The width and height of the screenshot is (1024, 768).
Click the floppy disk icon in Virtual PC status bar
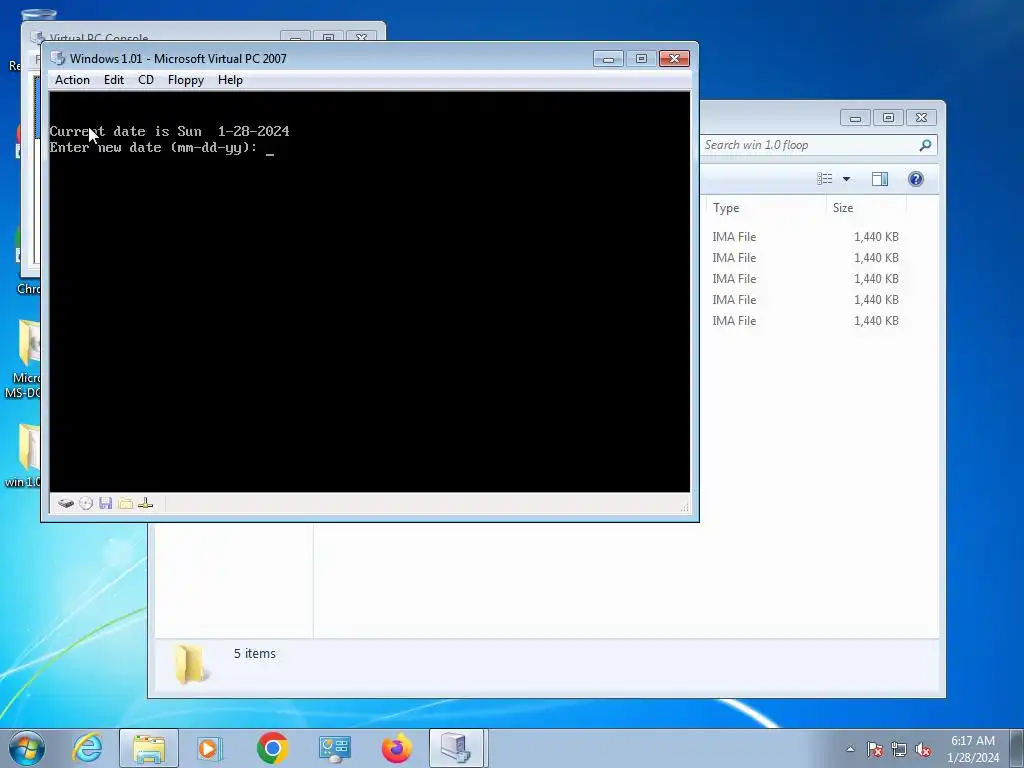point(106,504)
